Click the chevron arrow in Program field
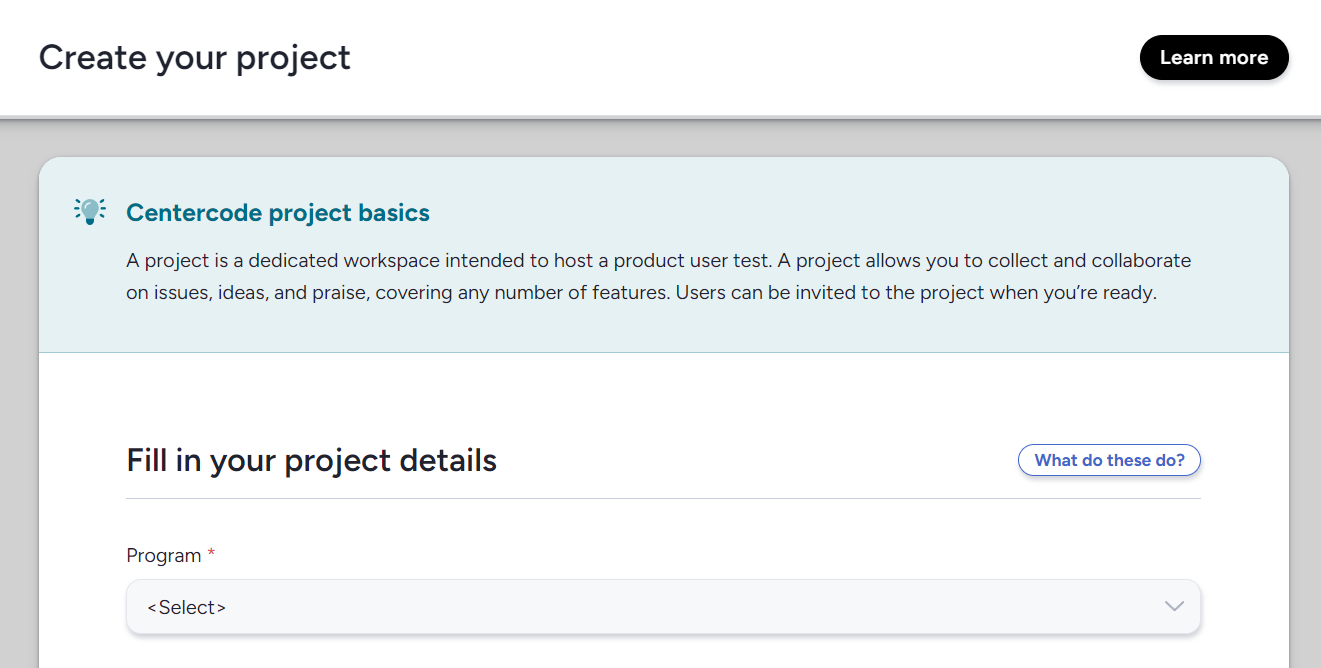1321x668 pixels. (1174, 607)
